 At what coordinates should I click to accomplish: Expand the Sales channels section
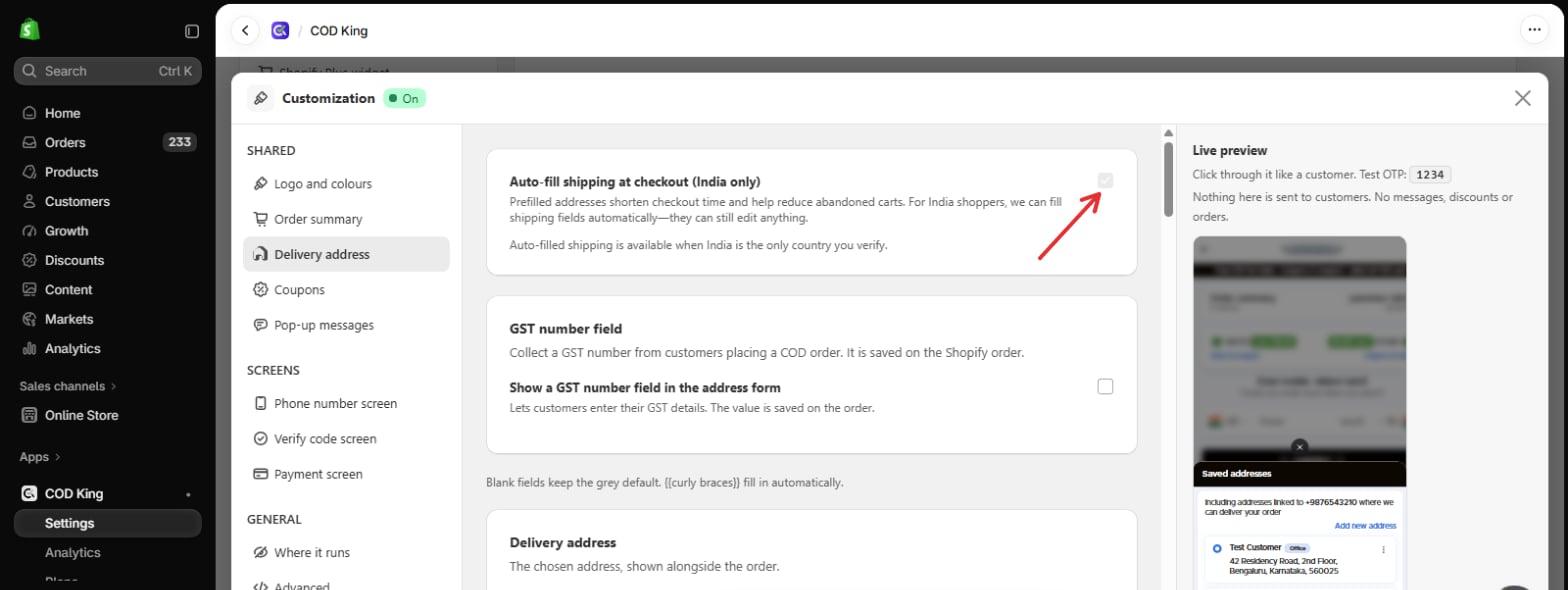tap(68, 385)
